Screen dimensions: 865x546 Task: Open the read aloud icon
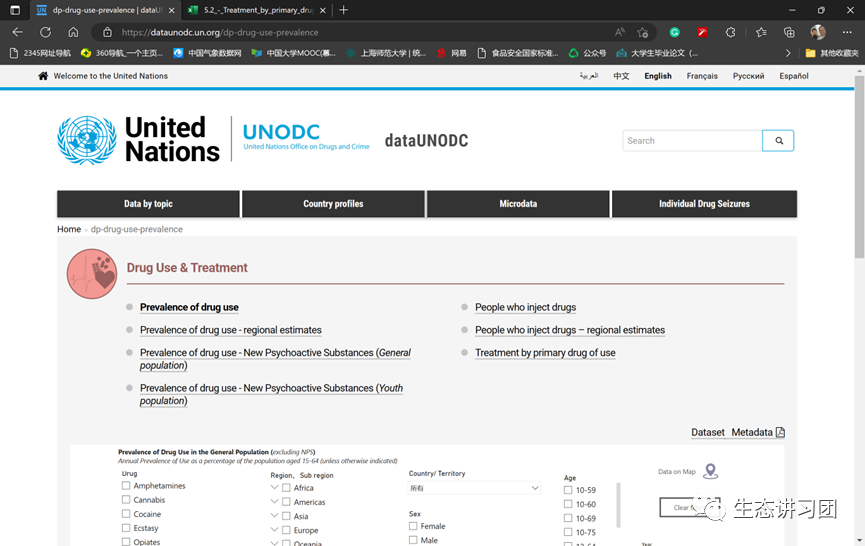pos(620,32)
